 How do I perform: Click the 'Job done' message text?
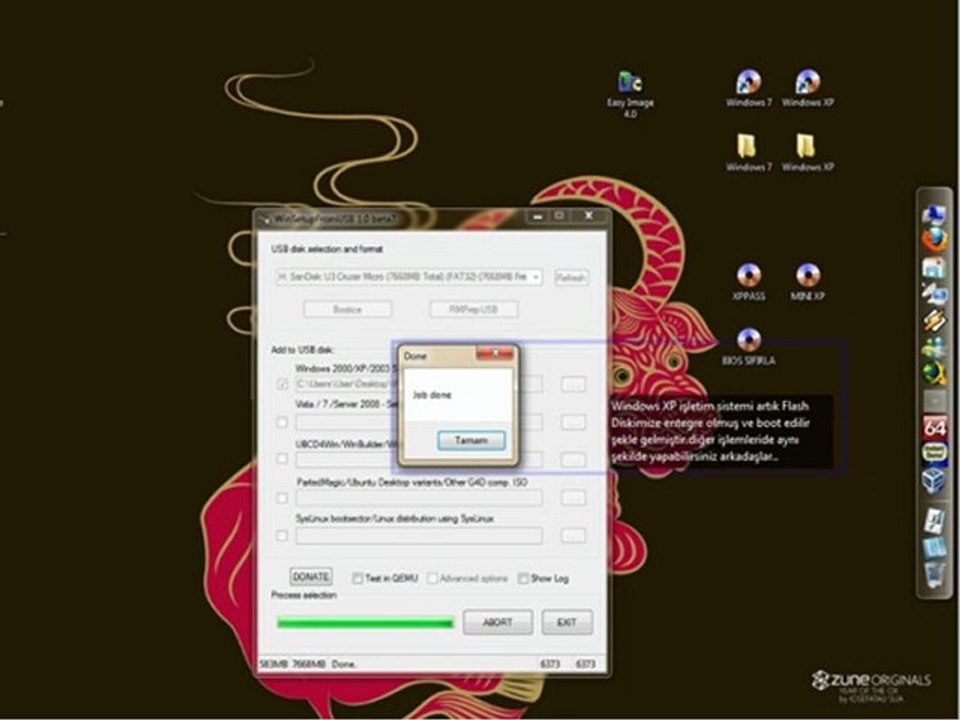pos(432,395)
